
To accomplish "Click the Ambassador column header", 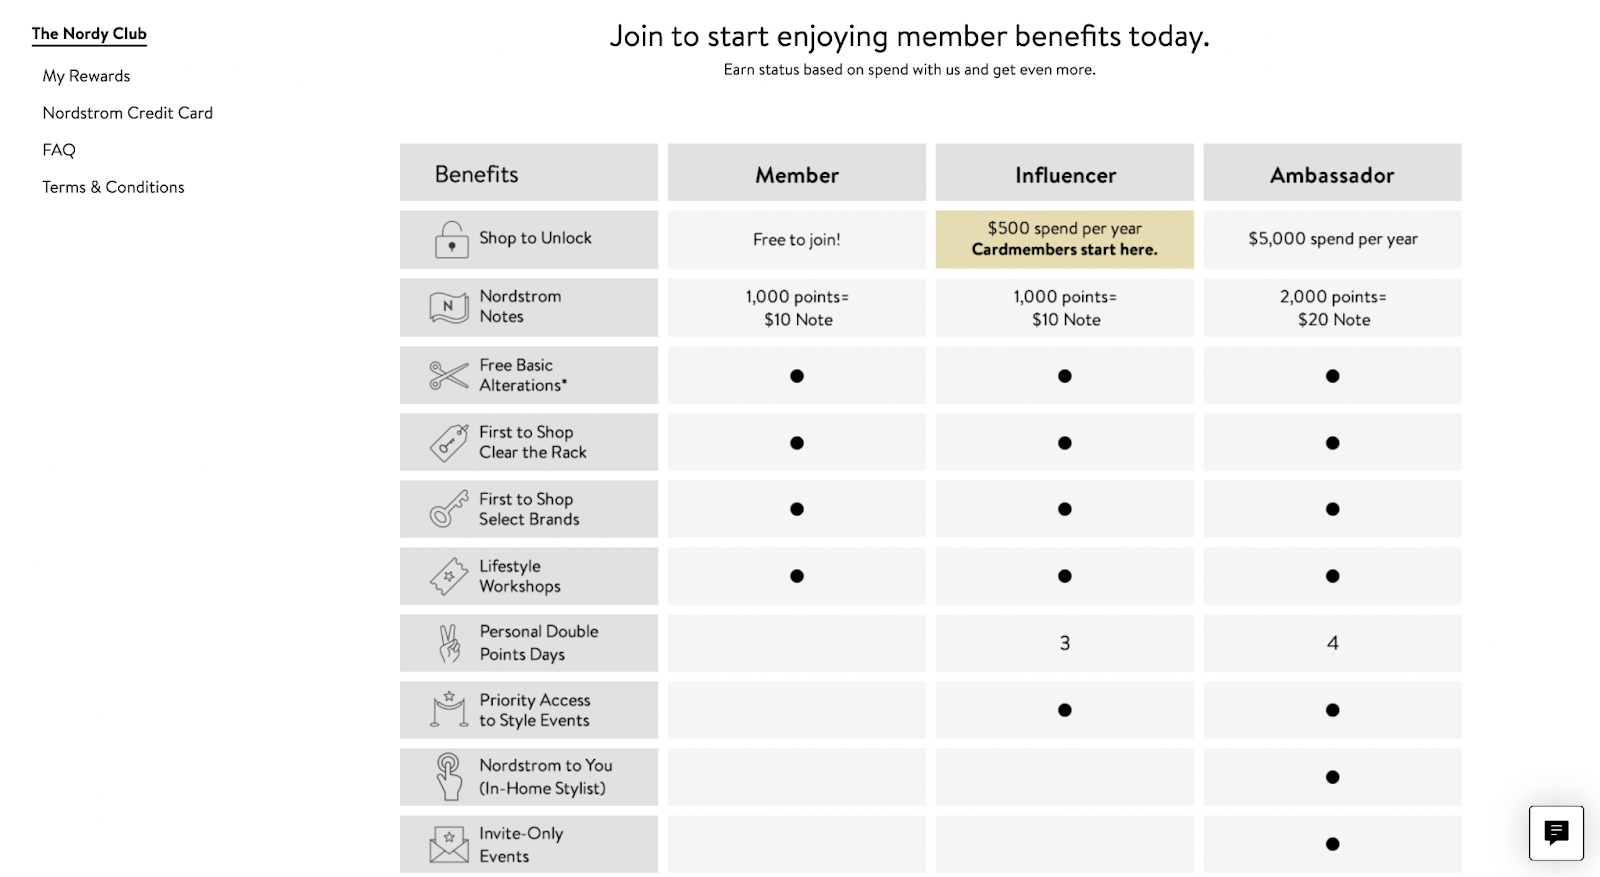I will tap(1332, 173).
